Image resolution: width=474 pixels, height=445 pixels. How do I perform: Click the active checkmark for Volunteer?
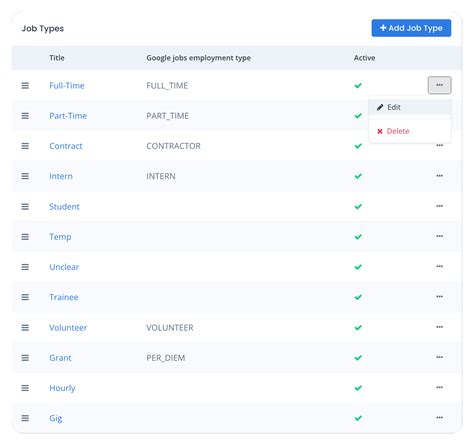(x=358, y=327)
